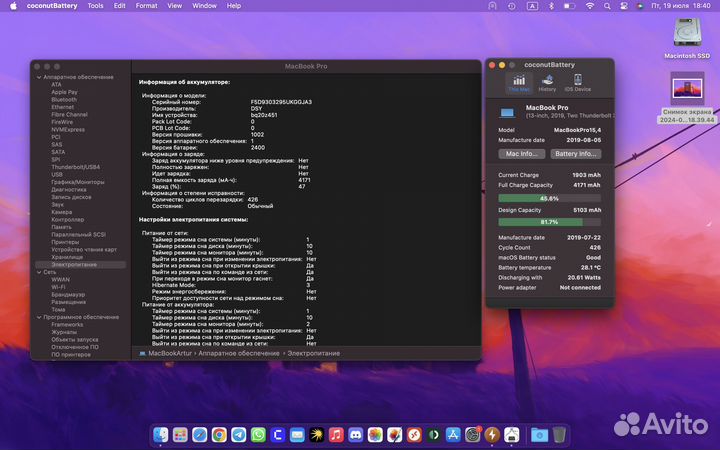Open Downloads folder in the Dock
This screenshot has width=720, height=450.
pyautogui.click(x=539, y=434)
